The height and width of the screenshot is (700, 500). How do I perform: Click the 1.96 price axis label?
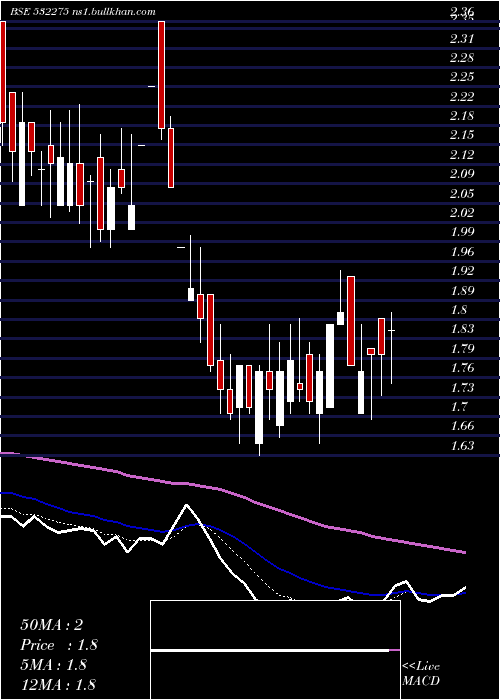click(x=462, y=251)
